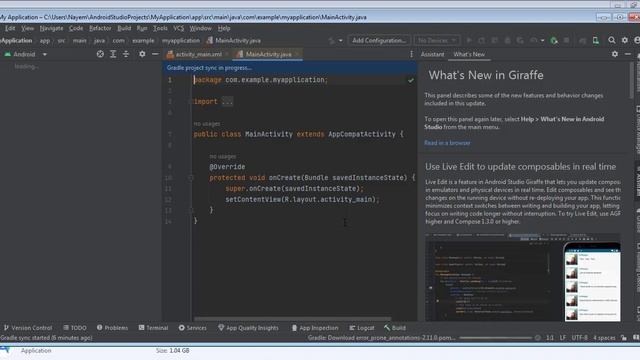Open IDE settings gear in toolbar

624,40
